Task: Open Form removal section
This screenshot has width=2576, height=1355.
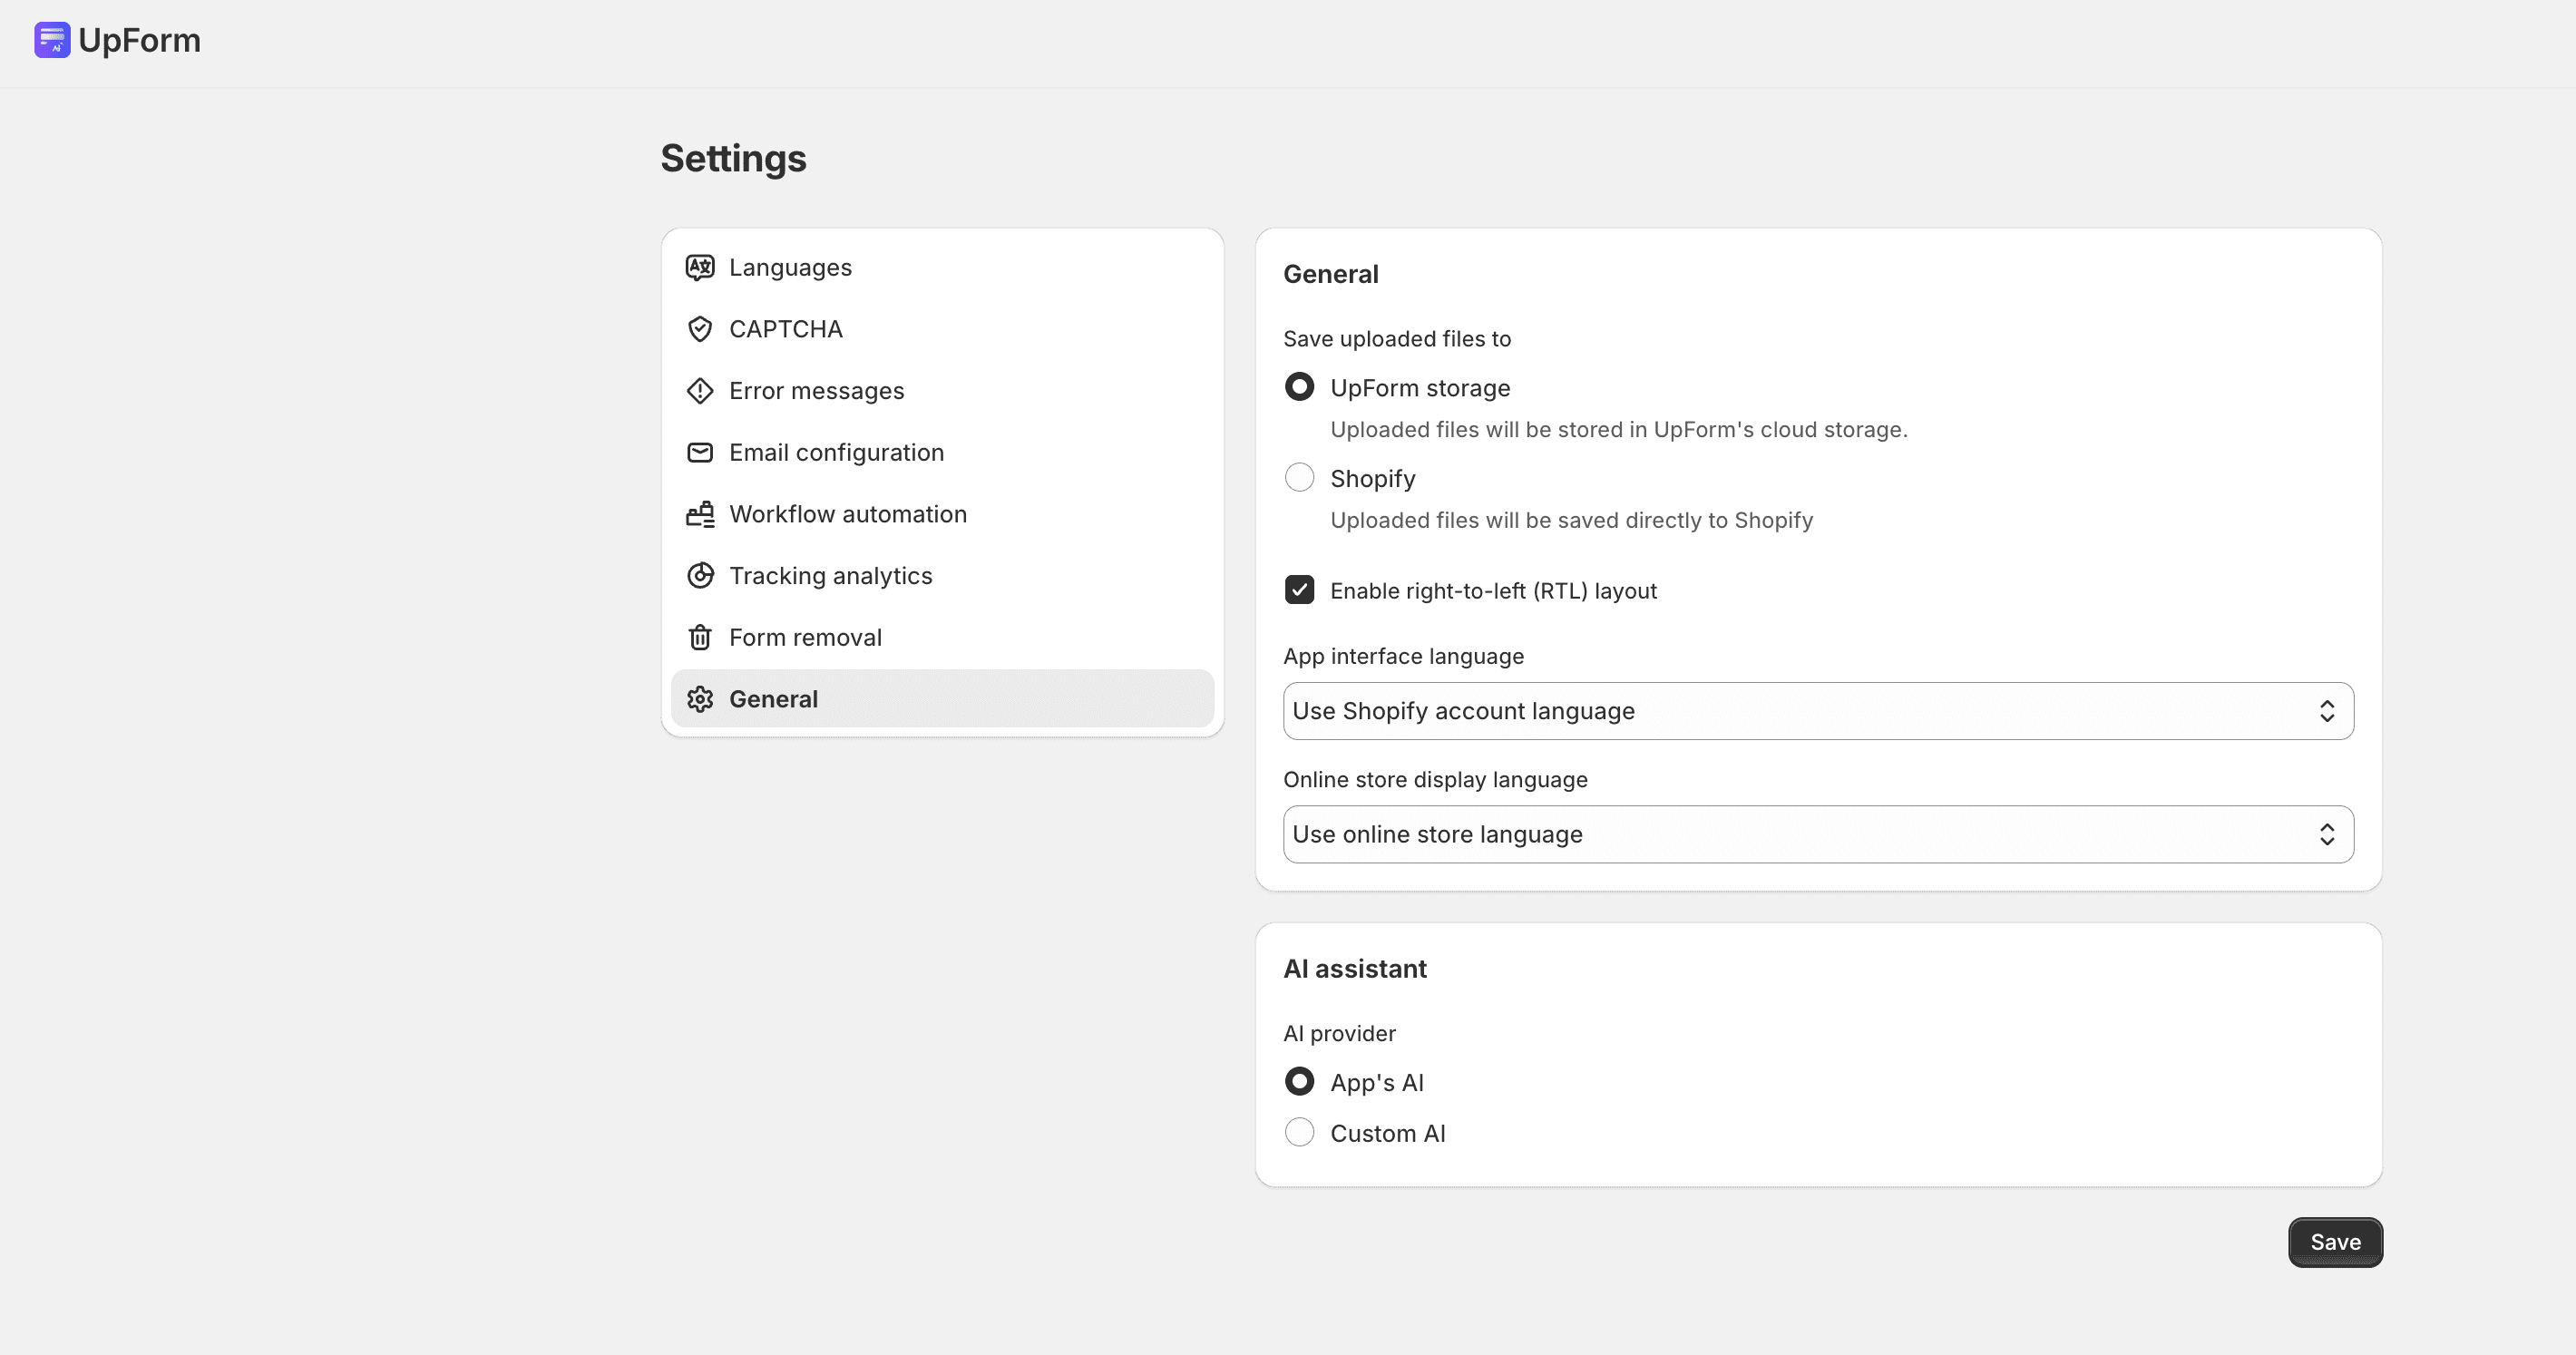Action: tap(942, 637)
